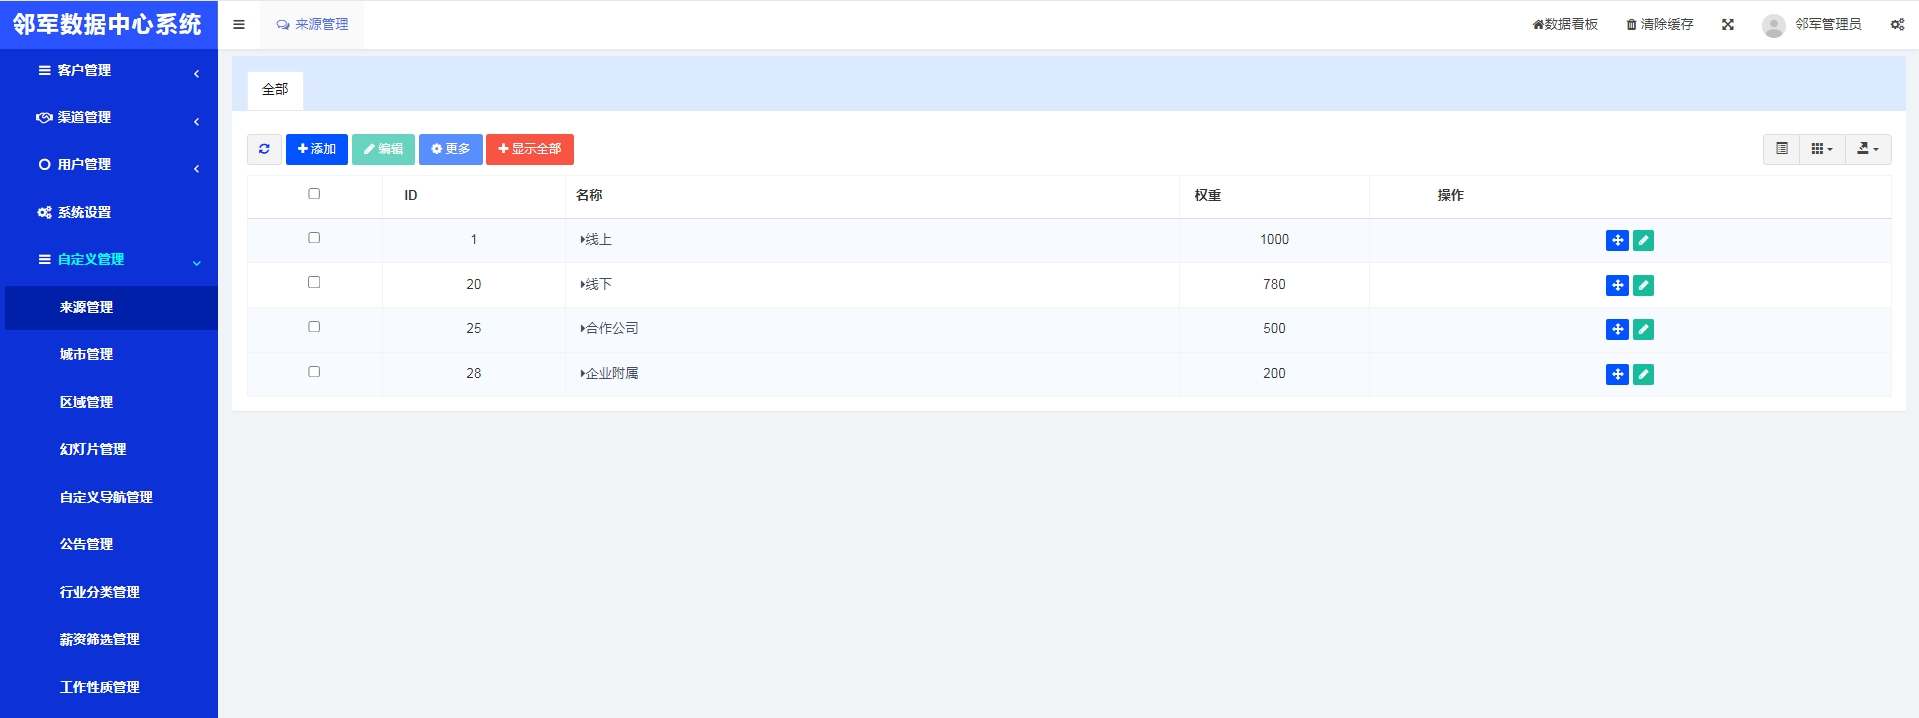Open the settings gears icon top-right
This screenshot has height=718, width=1919.
pos(1897,25)
